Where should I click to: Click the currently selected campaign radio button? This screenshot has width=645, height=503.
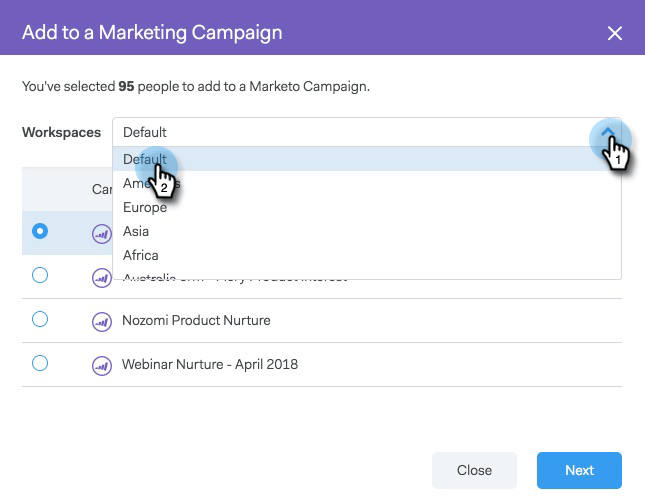[x=40, y=231]
